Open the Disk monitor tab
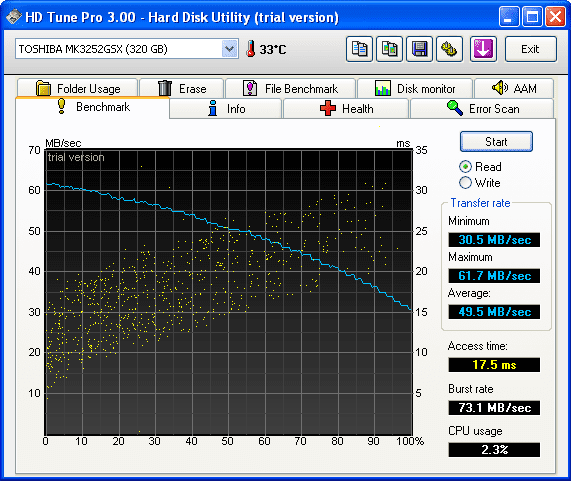571x481 pixels. (415, 88)
